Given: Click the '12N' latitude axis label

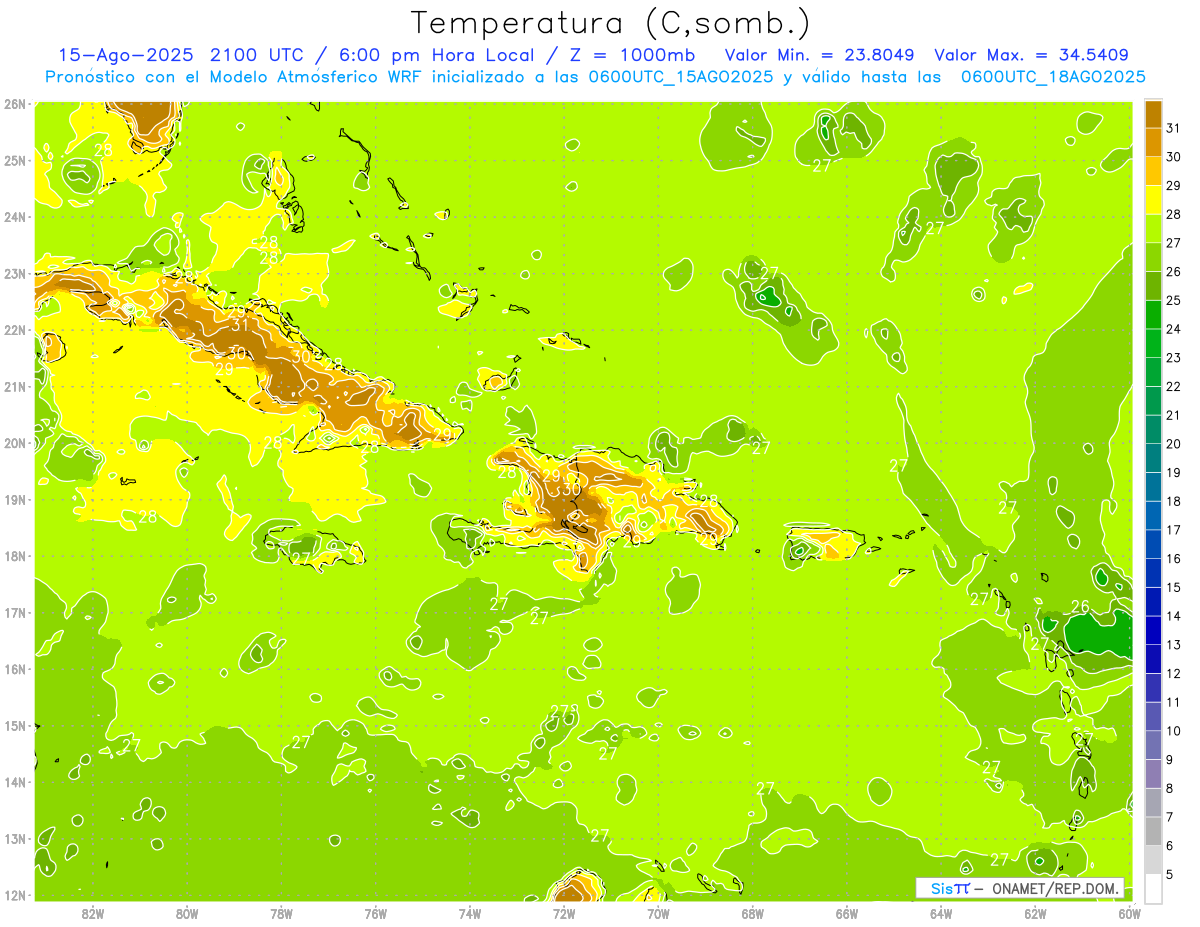Looking at the screenshot, I should point(15,895).
